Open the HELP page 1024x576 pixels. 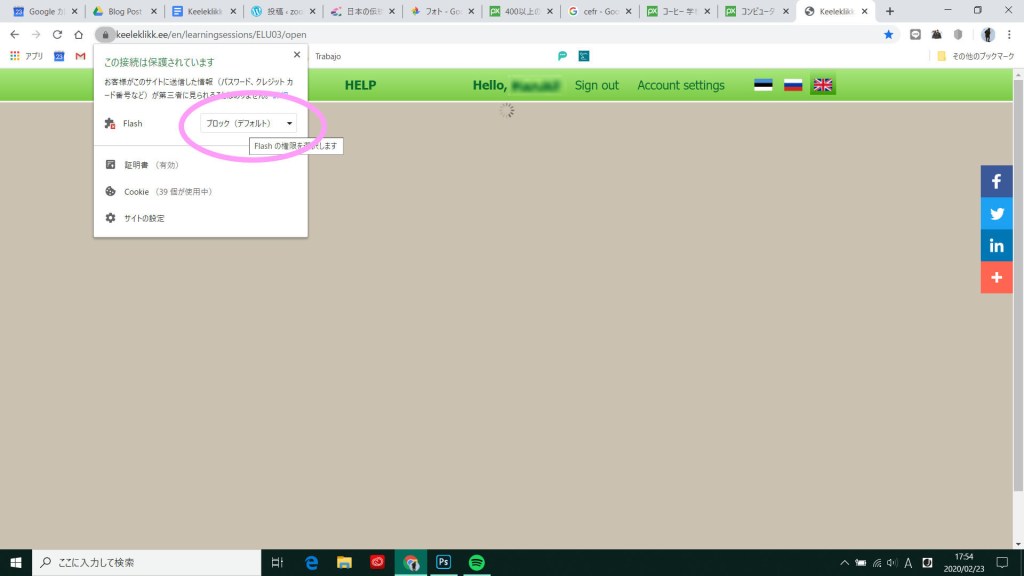(x=360, y=85)
